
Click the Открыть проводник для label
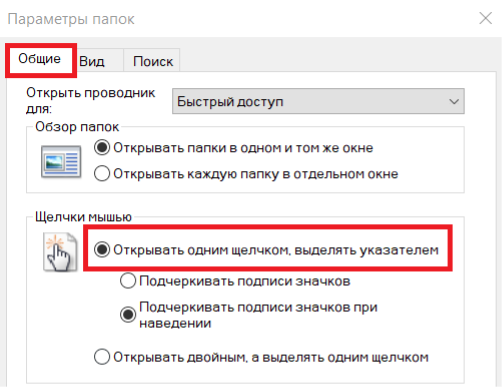tap(91, 101)
